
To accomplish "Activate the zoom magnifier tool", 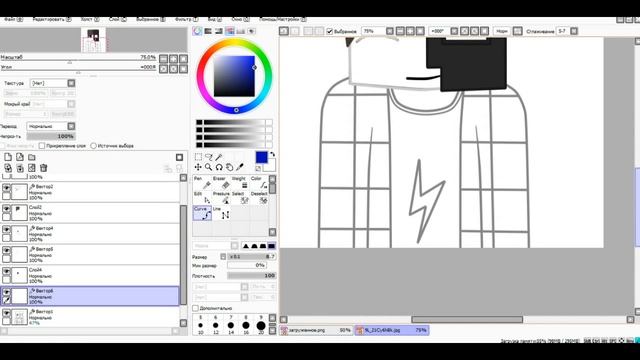I will pos(209,167).
